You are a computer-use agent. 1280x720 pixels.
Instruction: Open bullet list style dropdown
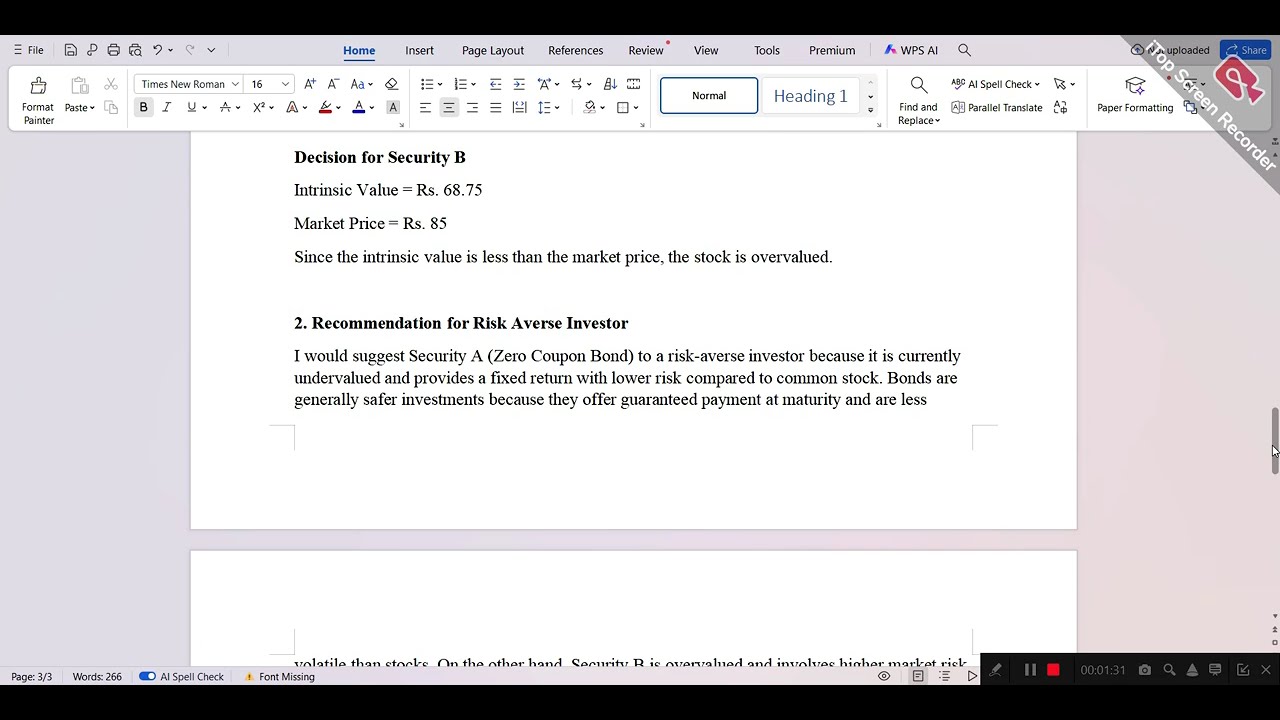coord(440,85)
